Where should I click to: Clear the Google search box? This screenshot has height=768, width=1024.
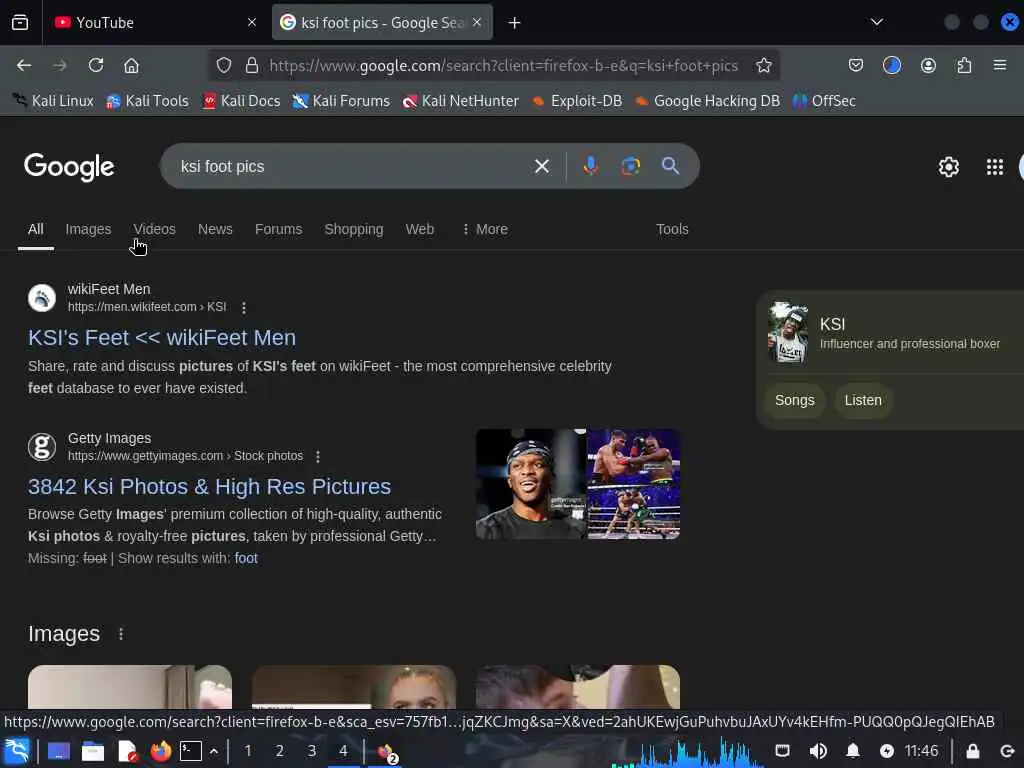point(541,167)
